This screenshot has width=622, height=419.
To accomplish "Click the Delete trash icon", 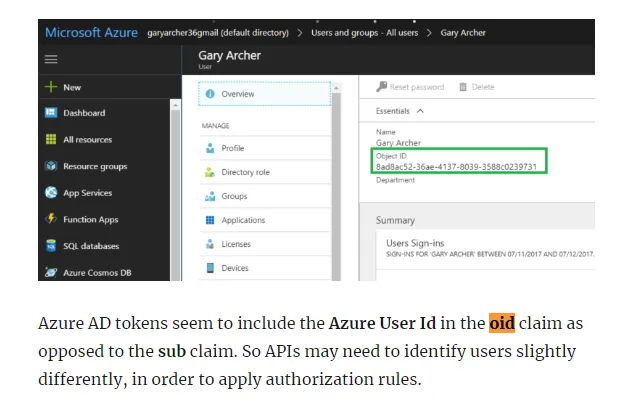I will pos(463,86).
